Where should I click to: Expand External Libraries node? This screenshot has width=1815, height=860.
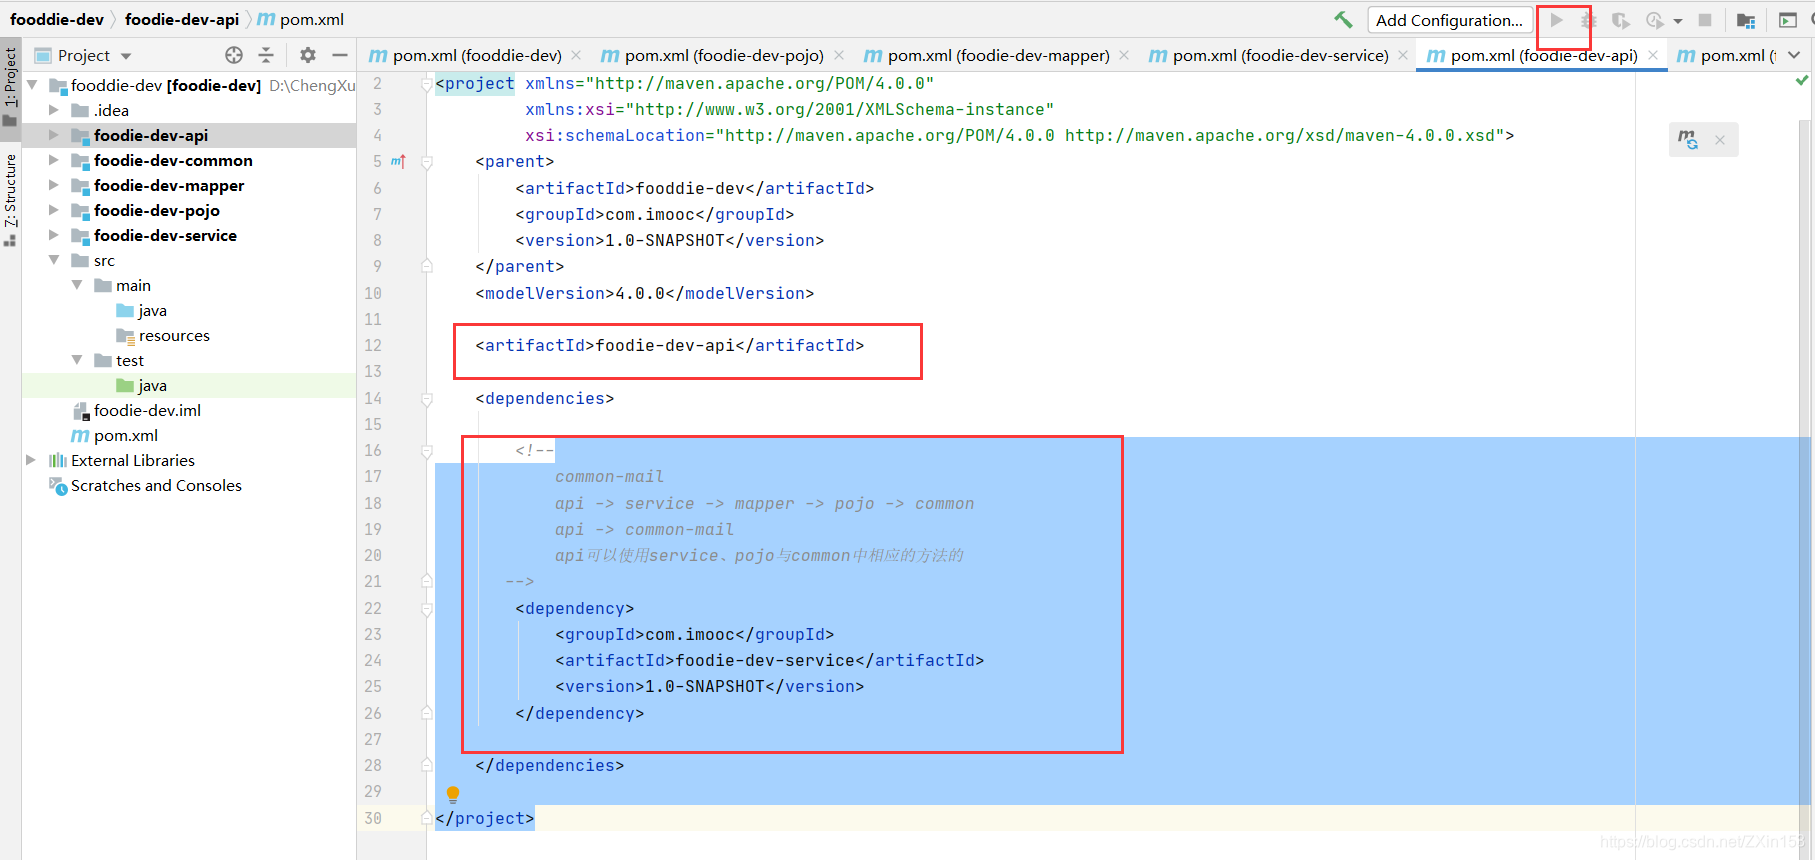31,460
